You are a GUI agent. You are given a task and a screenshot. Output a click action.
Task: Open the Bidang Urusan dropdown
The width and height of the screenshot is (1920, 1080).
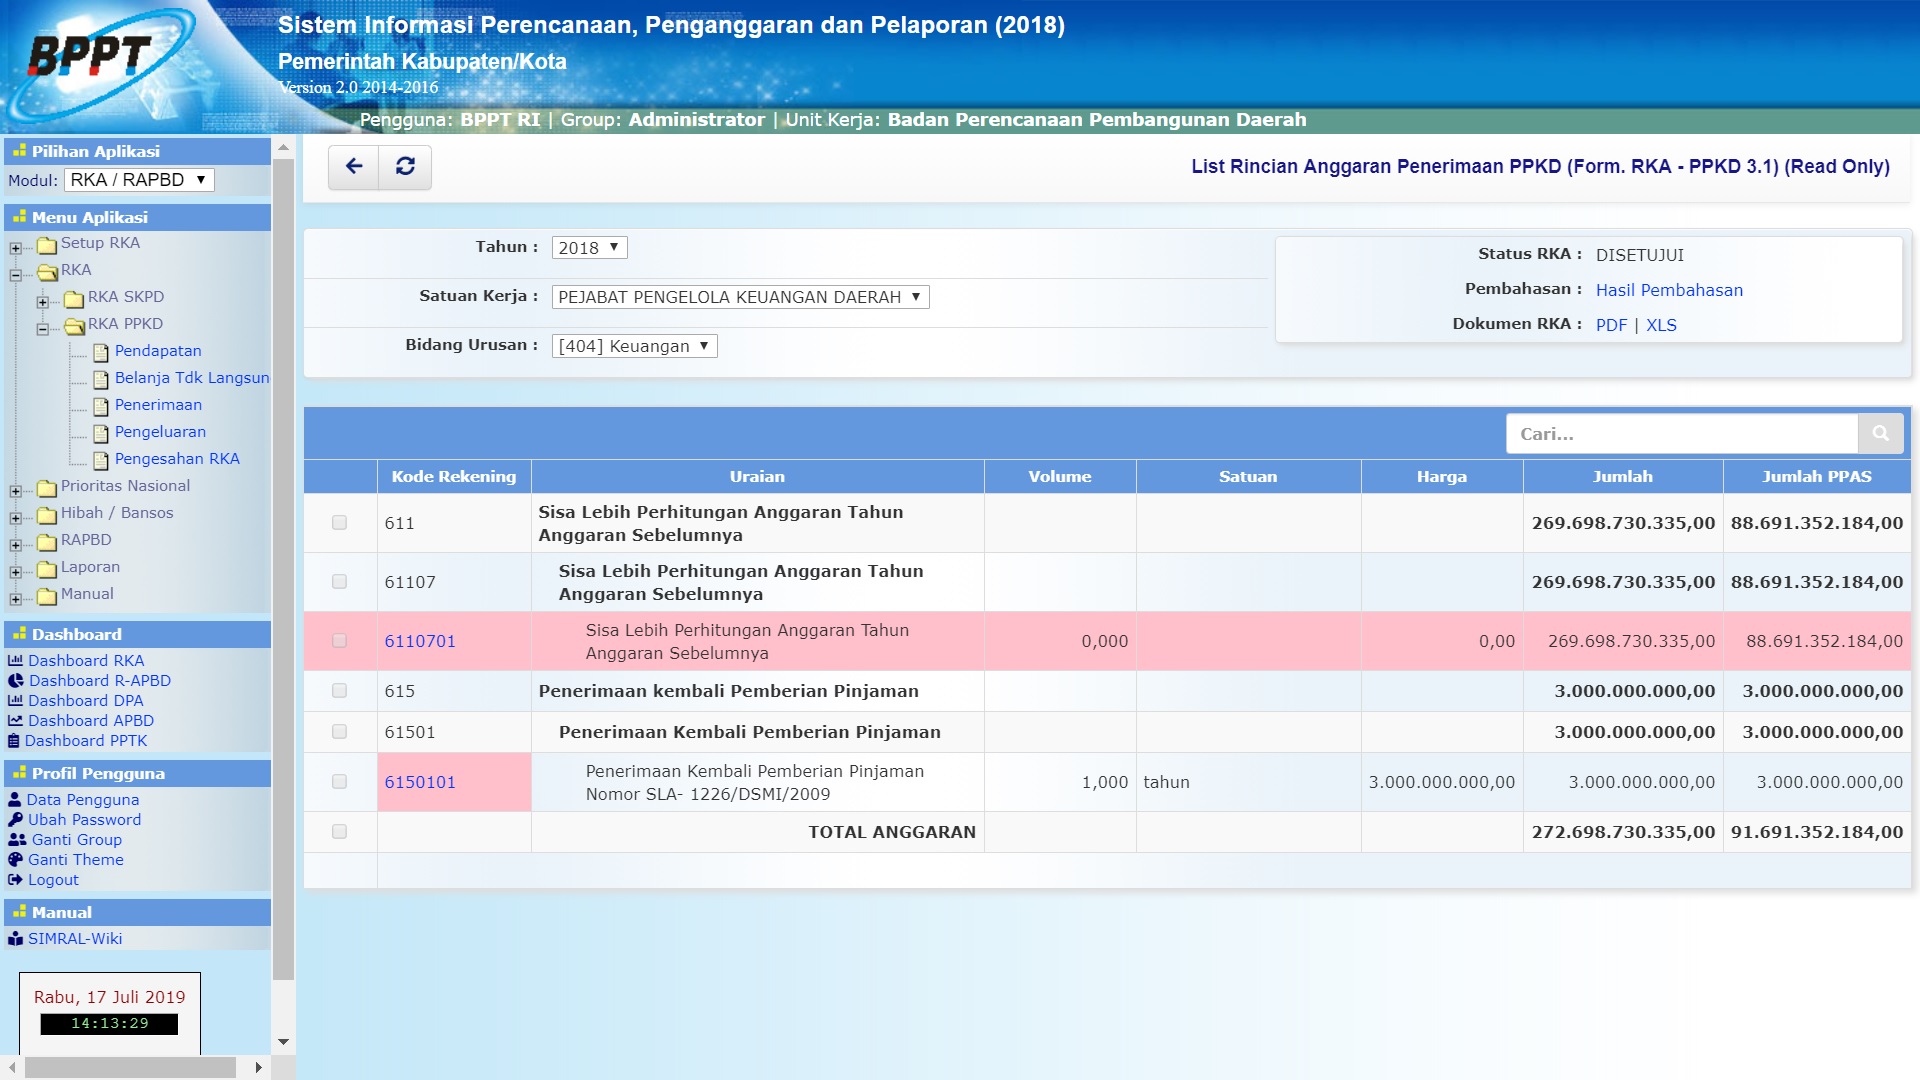coord(634,345)
